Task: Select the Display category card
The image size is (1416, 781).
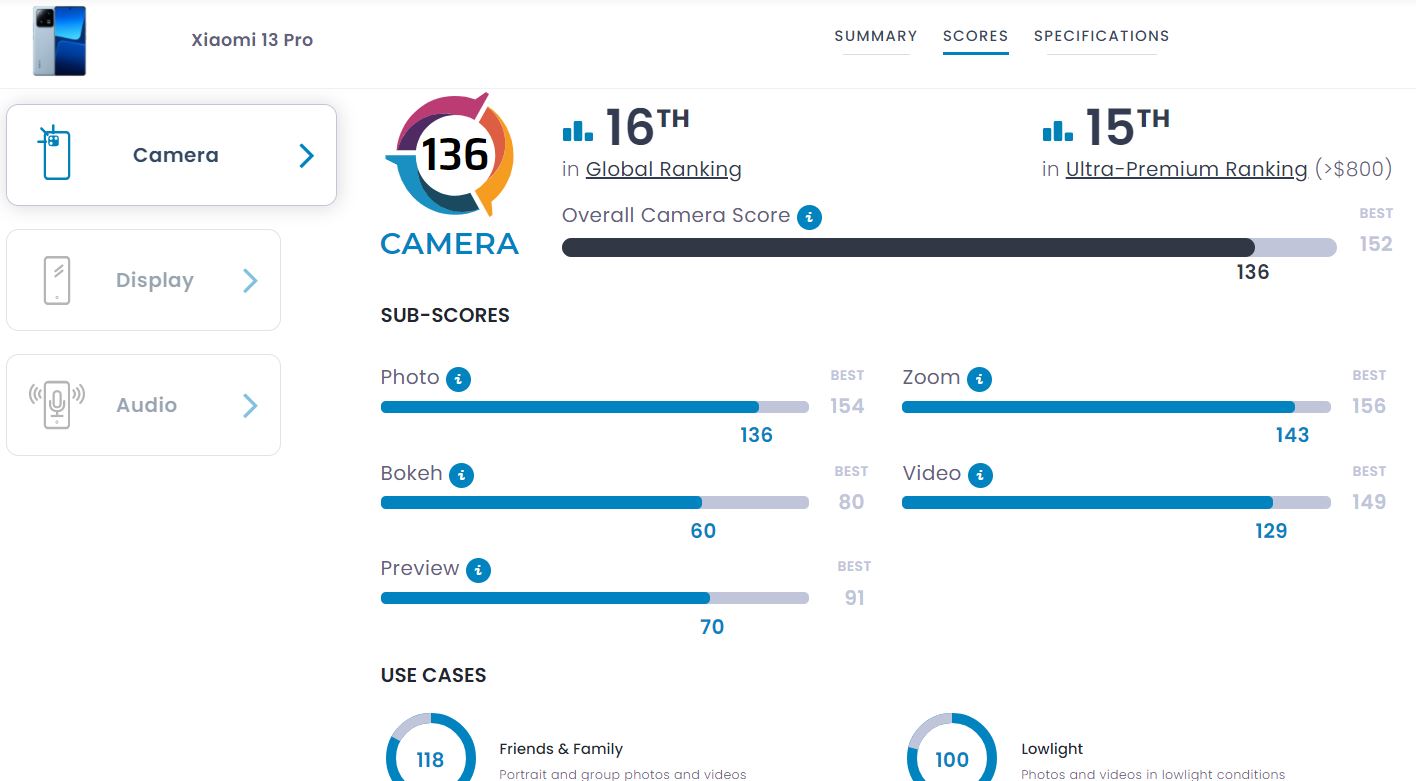Action: 144,280
